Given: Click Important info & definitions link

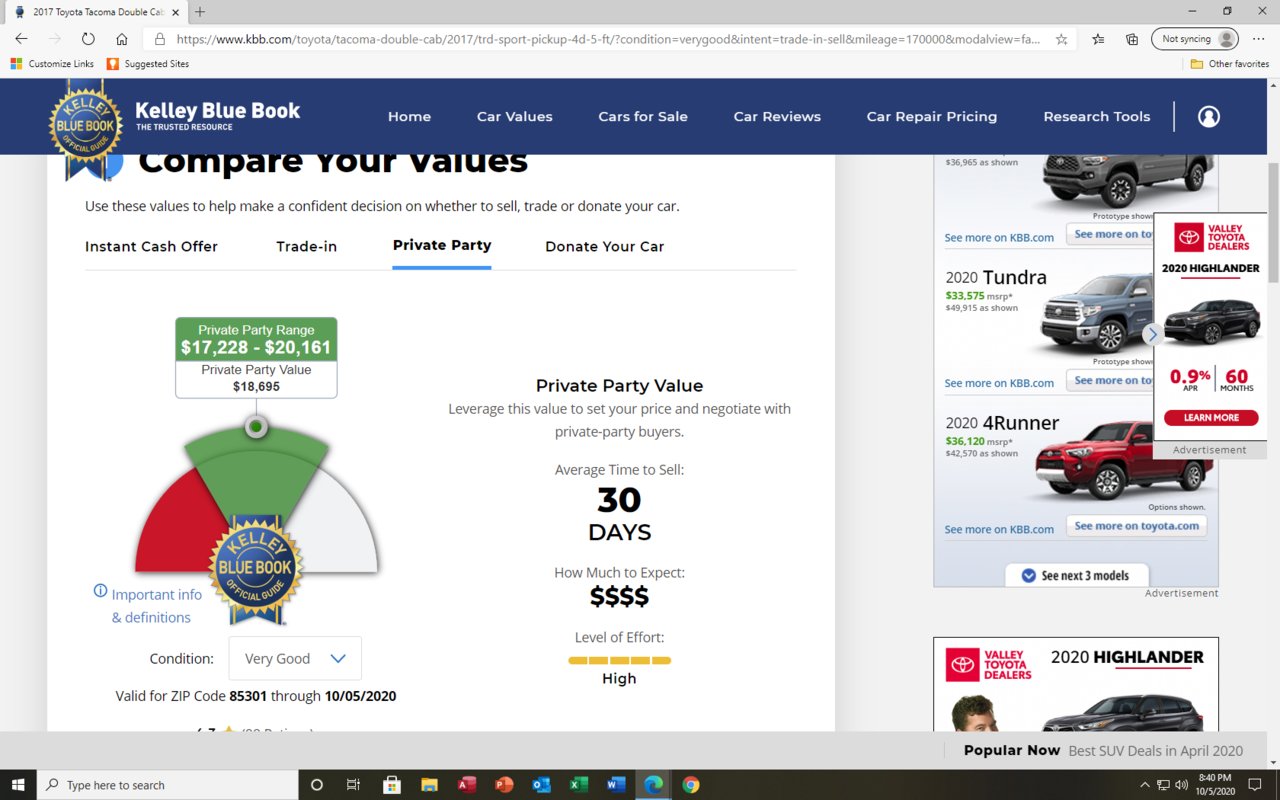Looking at the screenshot, I should tap(156, 606).
